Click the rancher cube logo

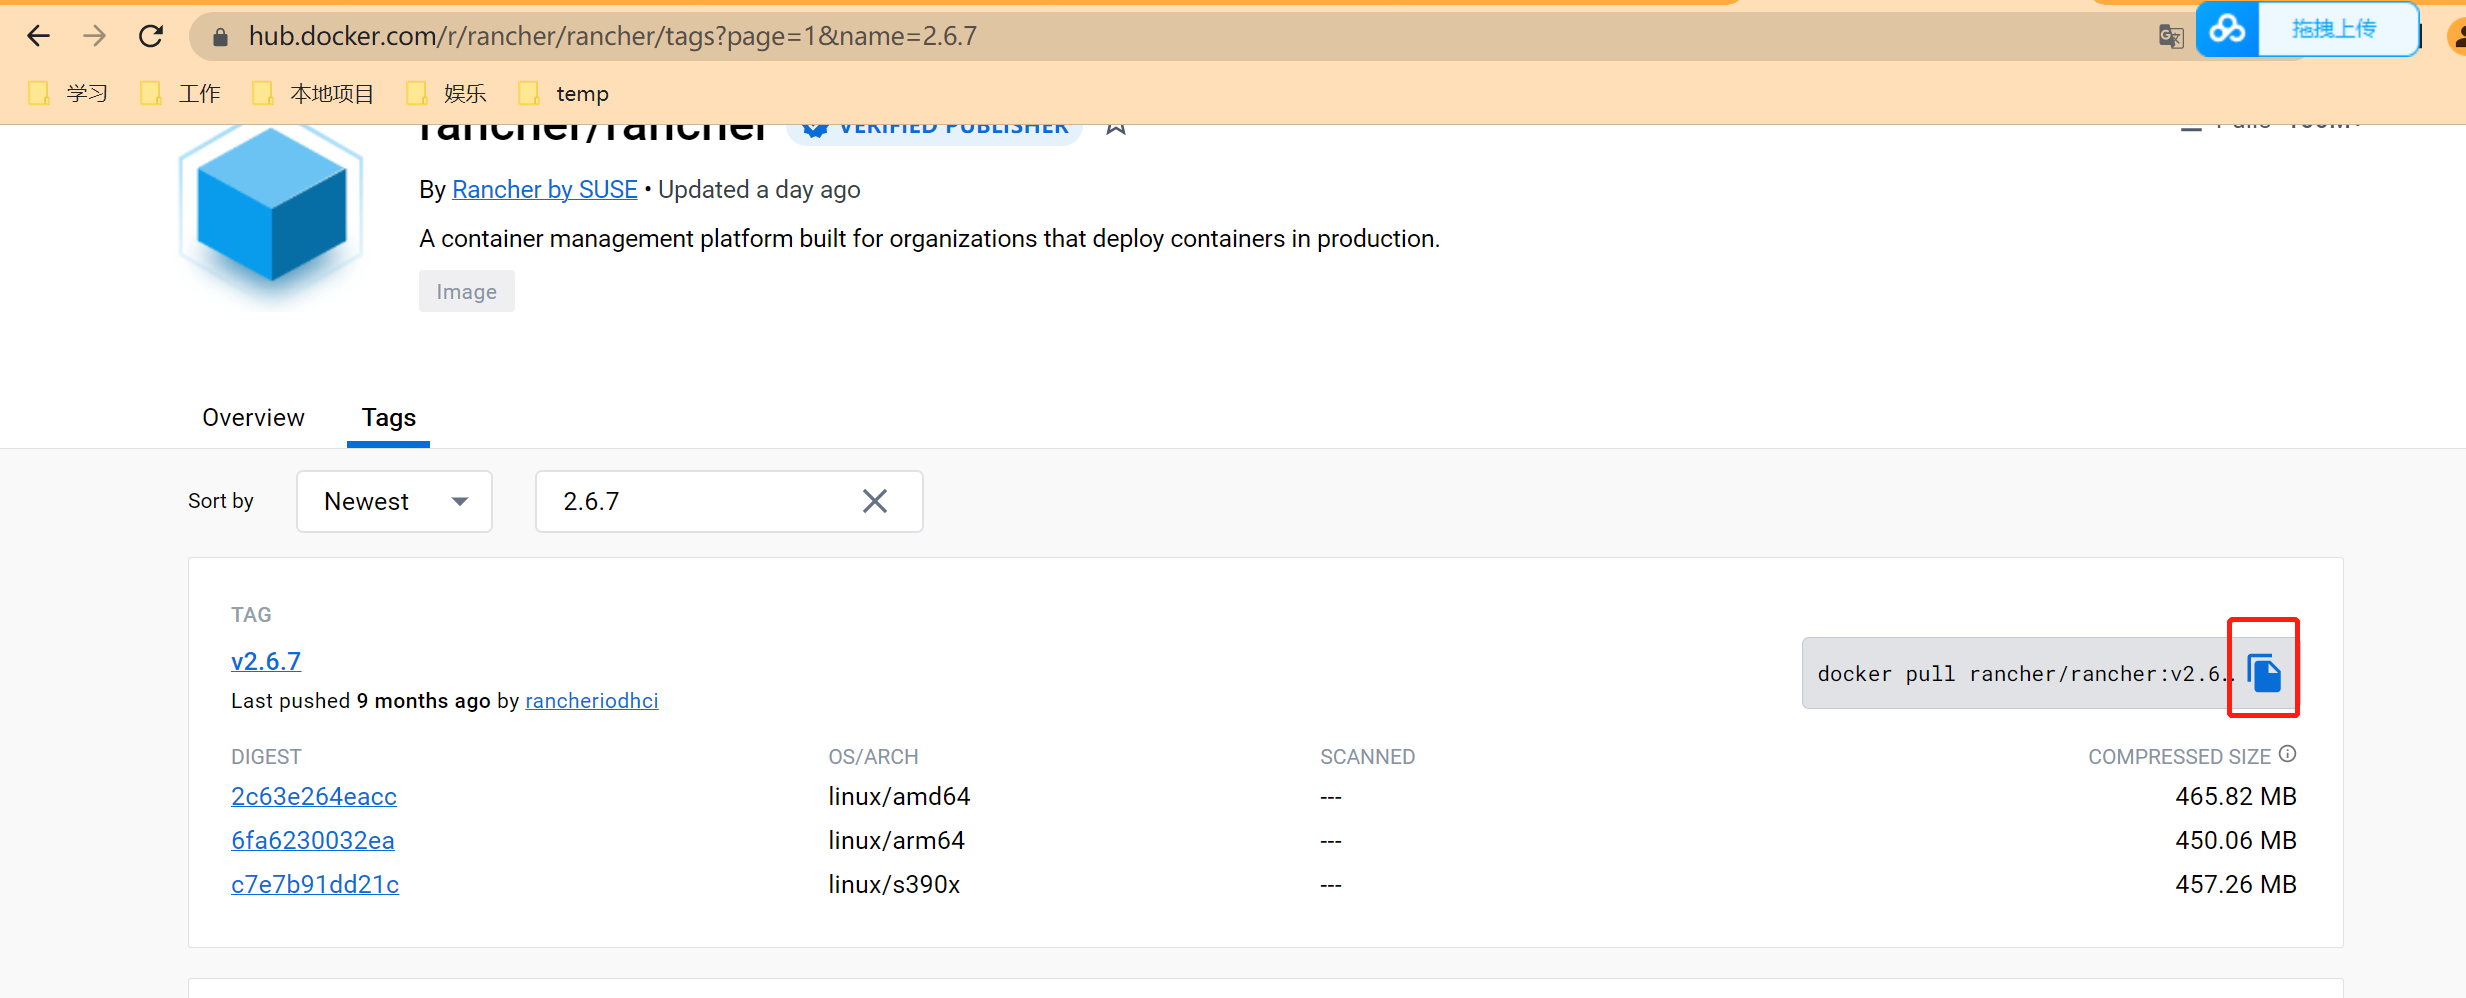pos(271,212)
